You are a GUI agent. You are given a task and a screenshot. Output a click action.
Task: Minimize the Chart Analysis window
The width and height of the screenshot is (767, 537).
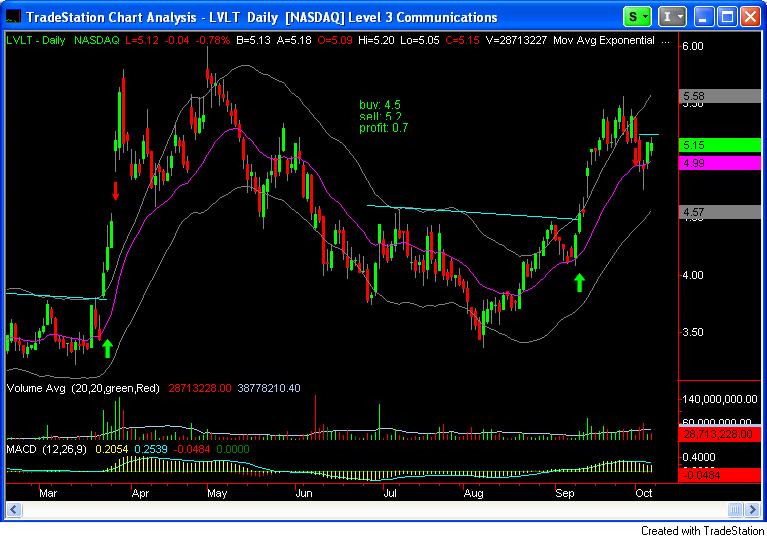tap(703, 17)
